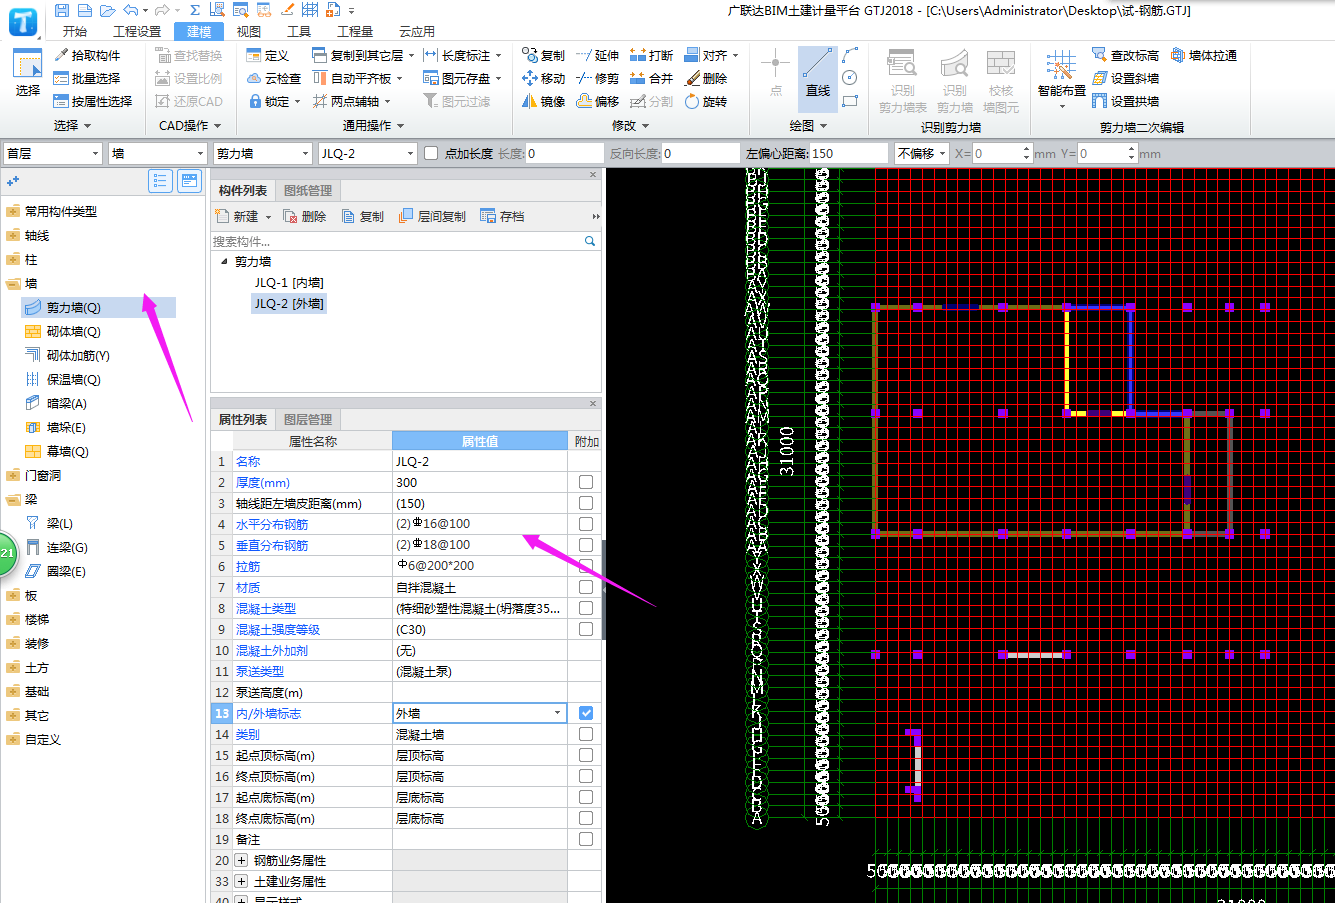The height and width of the screenshot is (903, 1335).
Task: Click 设置拱墙 set arched wall
Action: coord(1125,101)
